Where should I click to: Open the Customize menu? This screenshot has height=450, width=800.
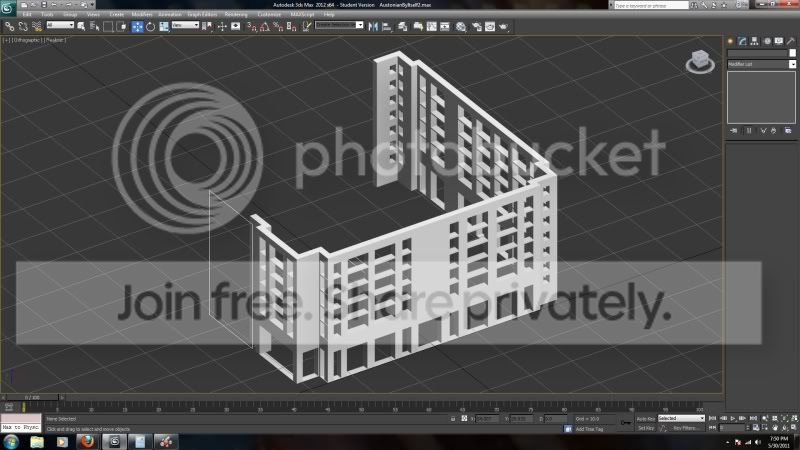click(269, 14)
